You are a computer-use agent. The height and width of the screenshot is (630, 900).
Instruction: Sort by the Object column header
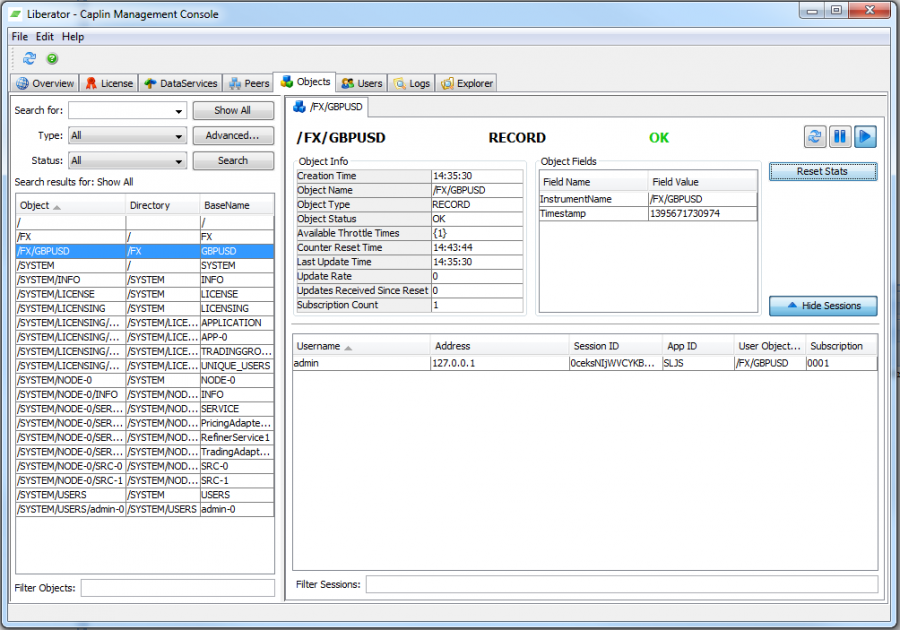(x=71, y=205)
